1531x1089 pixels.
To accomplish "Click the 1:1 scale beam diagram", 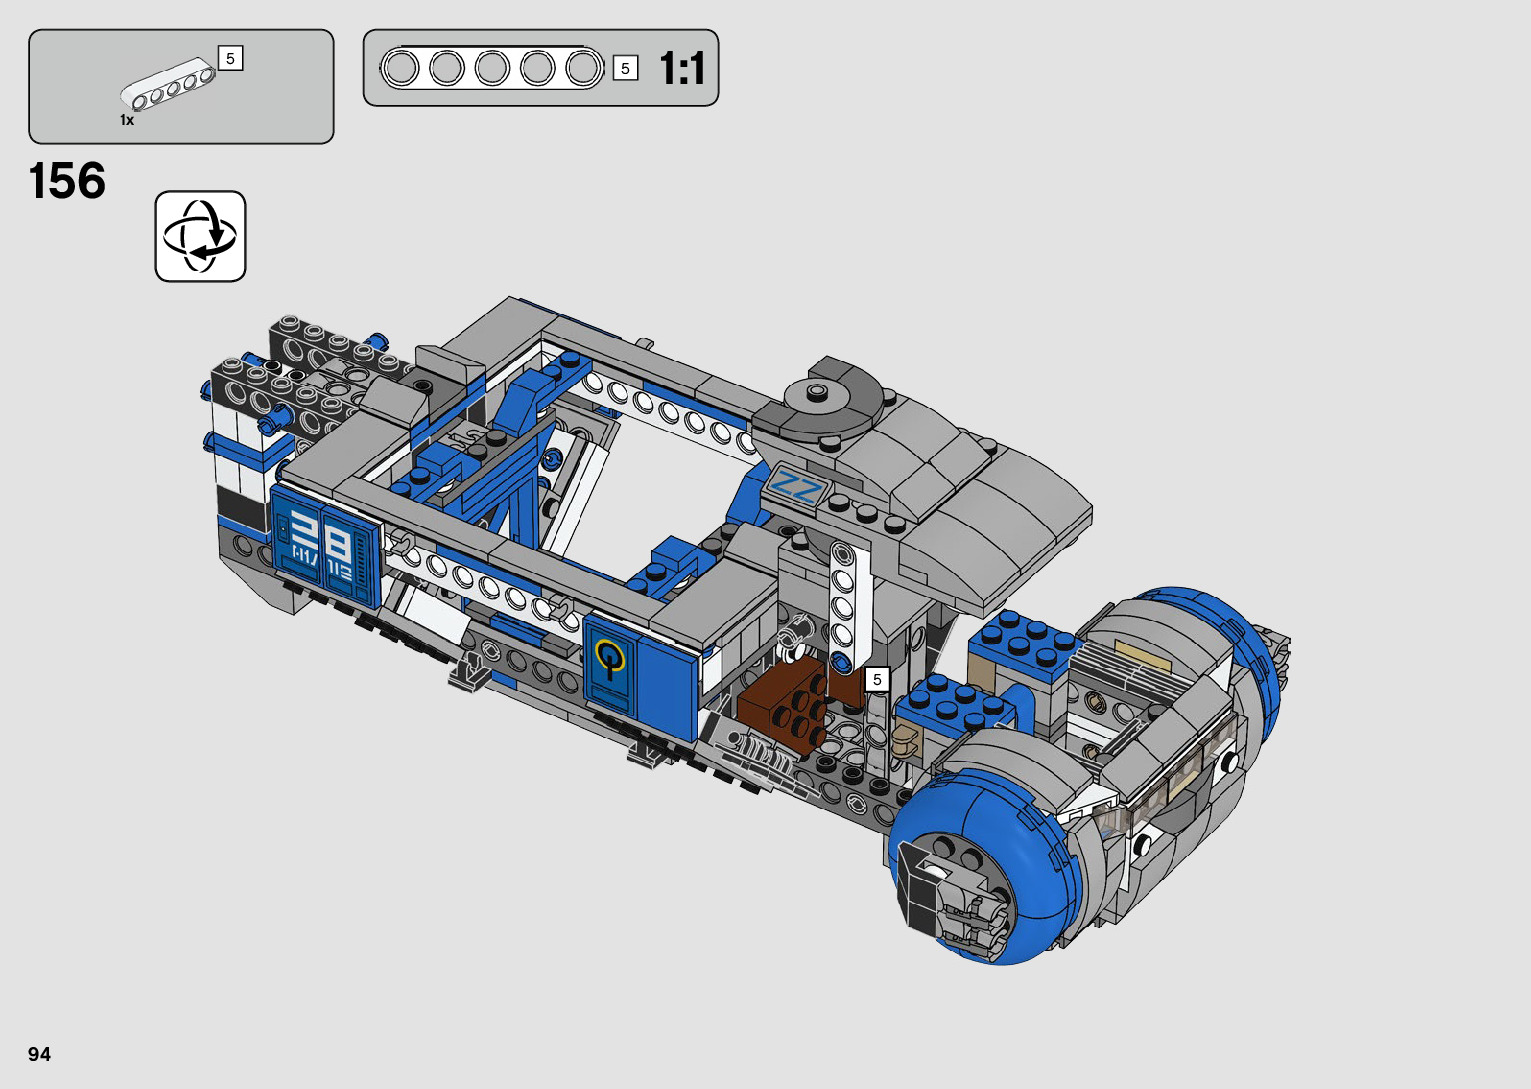I will [492, 68].
